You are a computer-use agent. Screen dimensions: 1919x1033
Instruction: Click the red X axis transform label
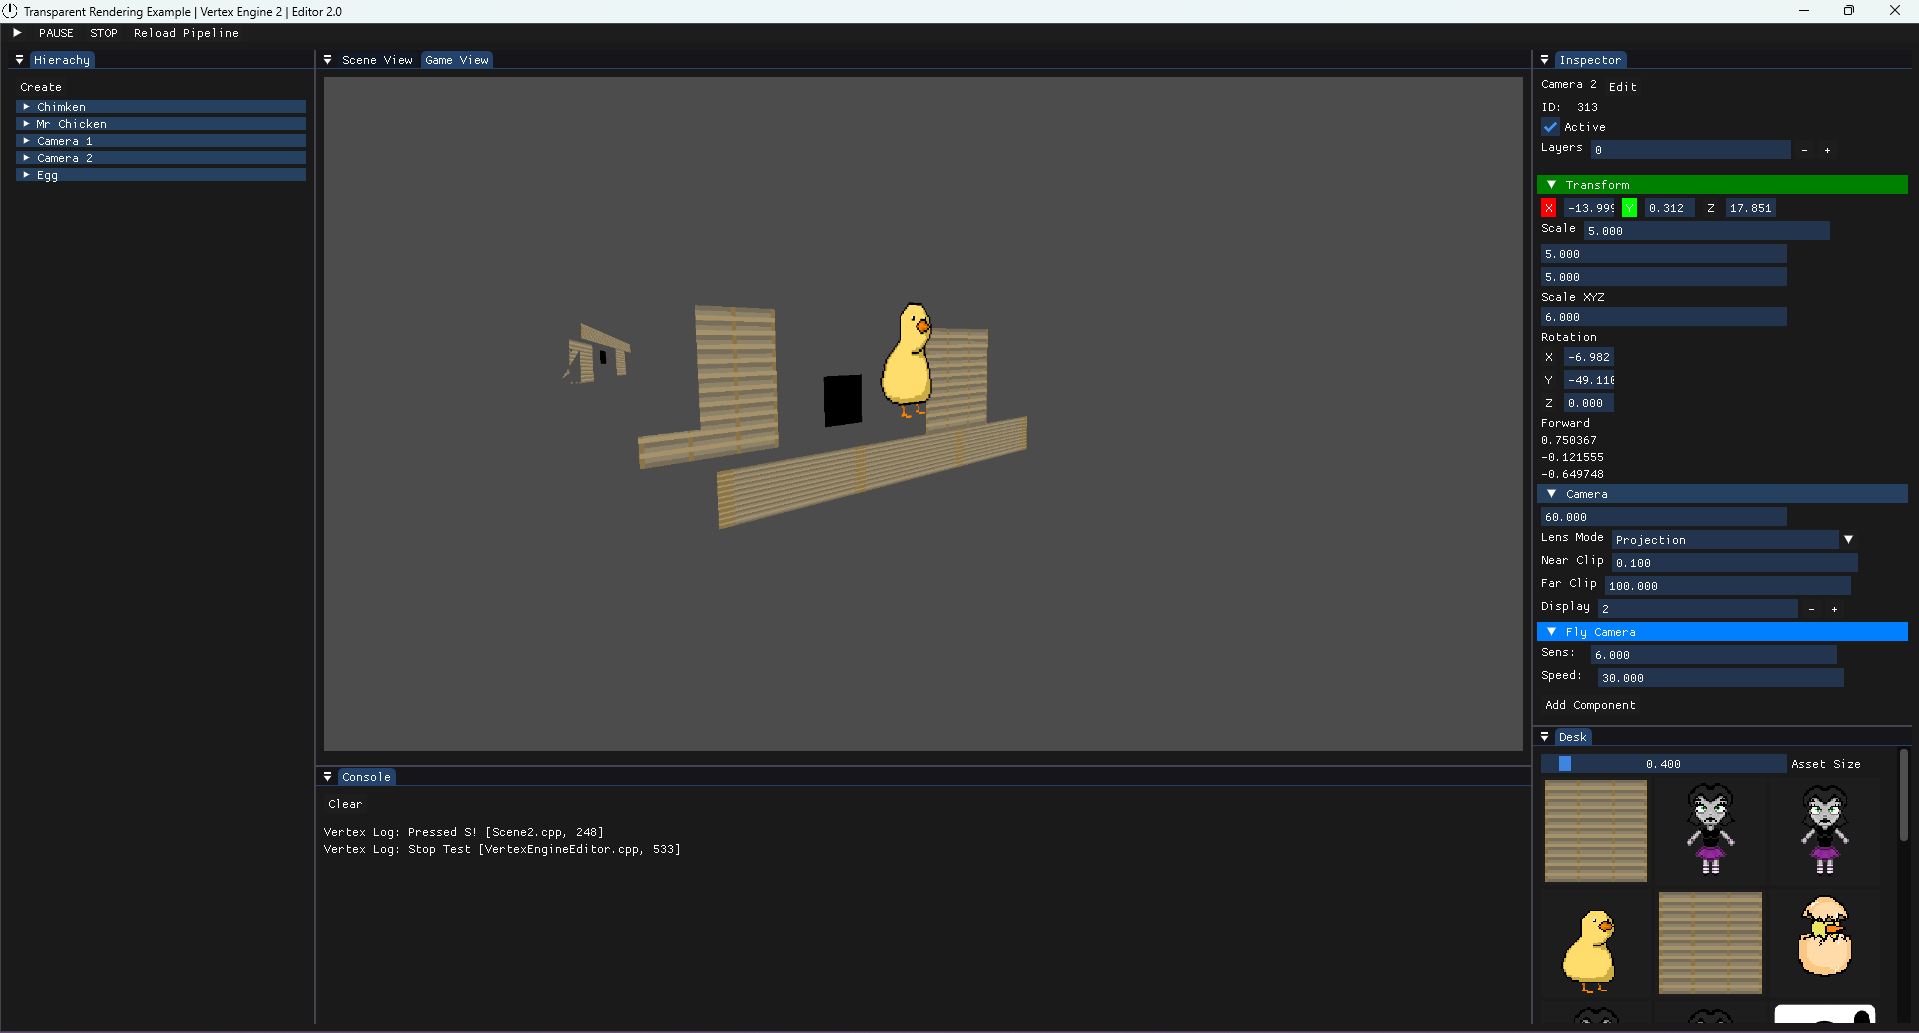(1548, 208)
